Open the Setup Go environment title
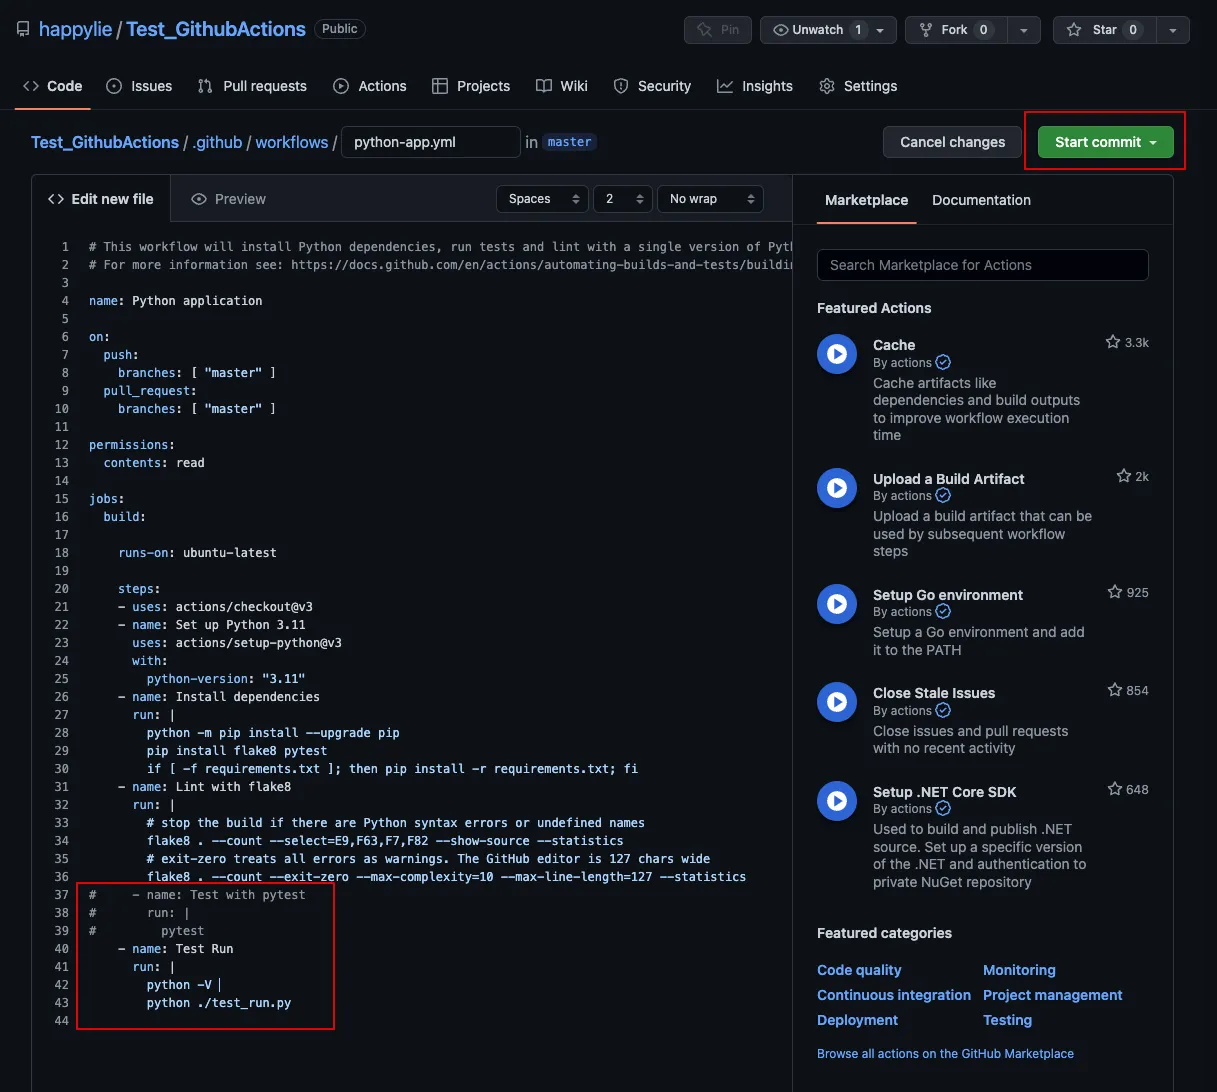The width and height of the screenshot is (1217, 1092). 948,595
